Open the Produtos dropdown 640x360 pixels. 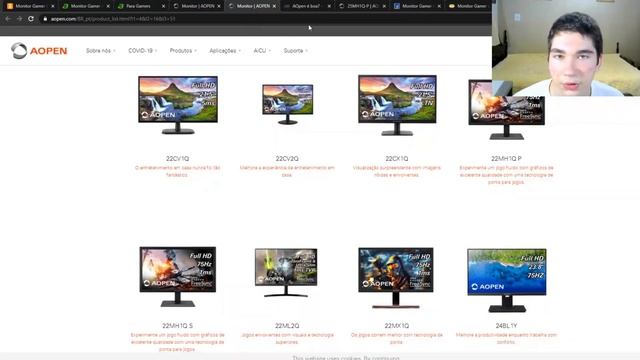[183, 51]
